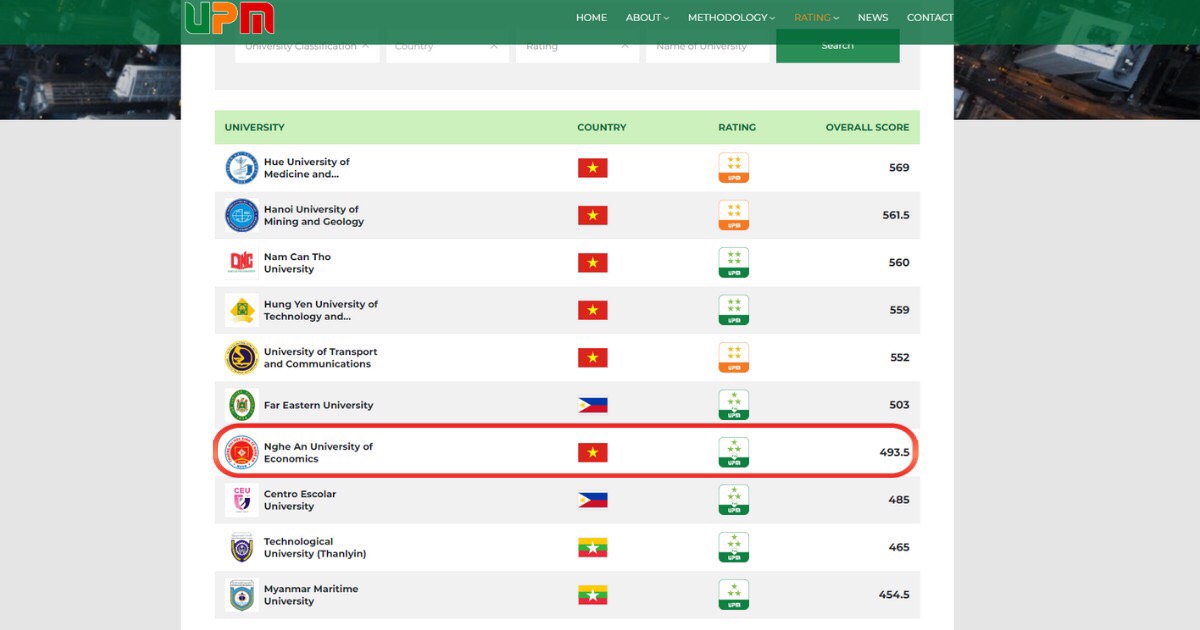The image size is (1200, 630).
Task: Click Hanoi University of Mining logo
Action: pyautogui.click(x=241, y=215)
